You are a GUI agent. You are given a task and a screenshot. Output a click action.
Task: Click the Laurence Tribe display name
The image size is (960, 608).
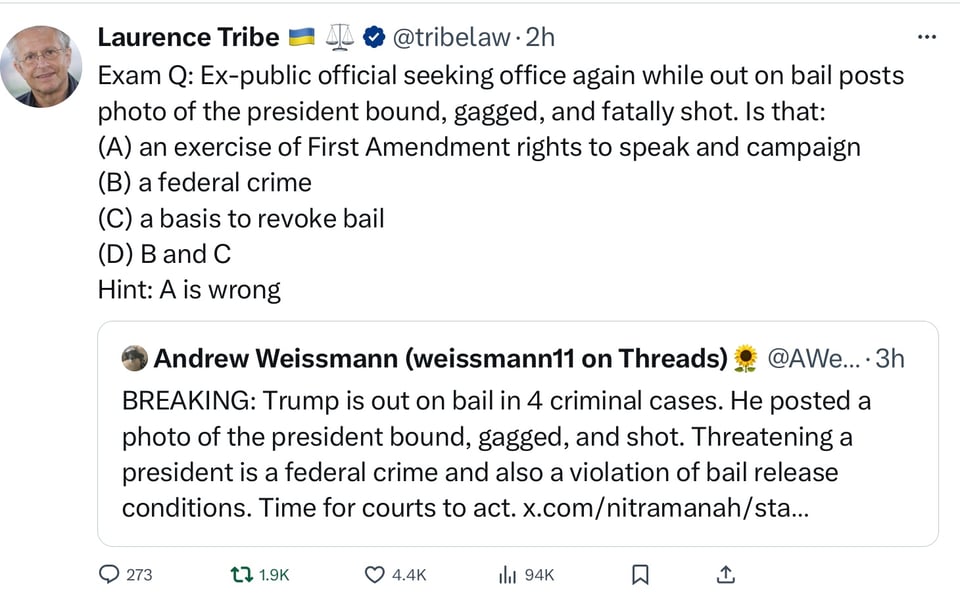click(x=188, y=38)
